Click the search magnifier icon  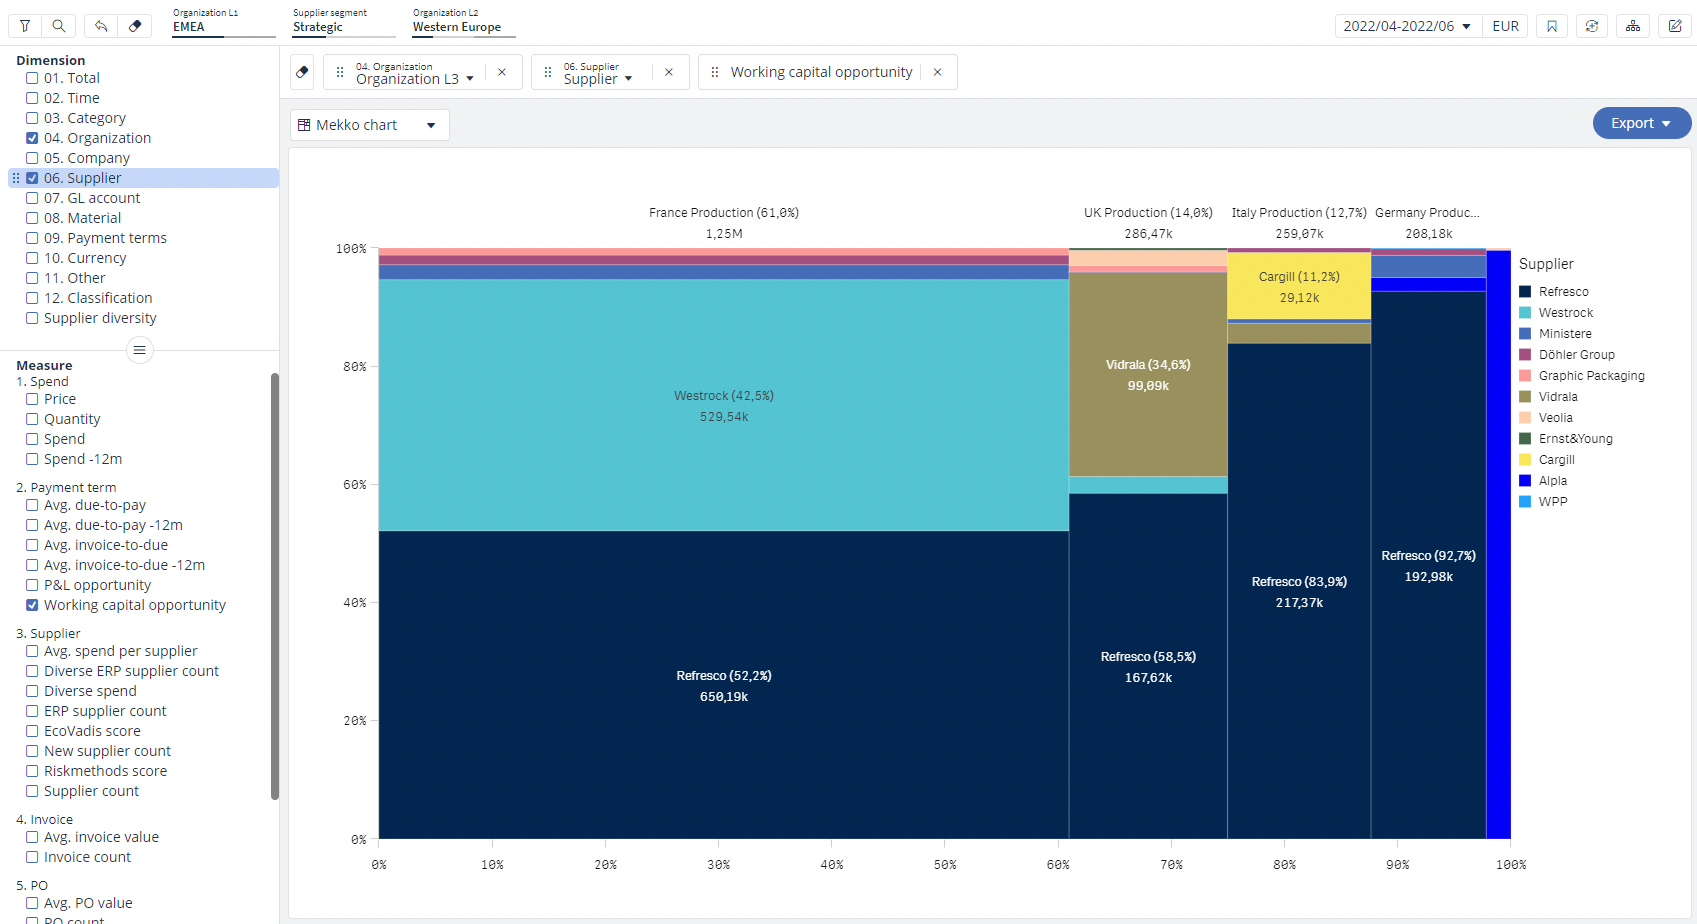click(x=59, y=26)
